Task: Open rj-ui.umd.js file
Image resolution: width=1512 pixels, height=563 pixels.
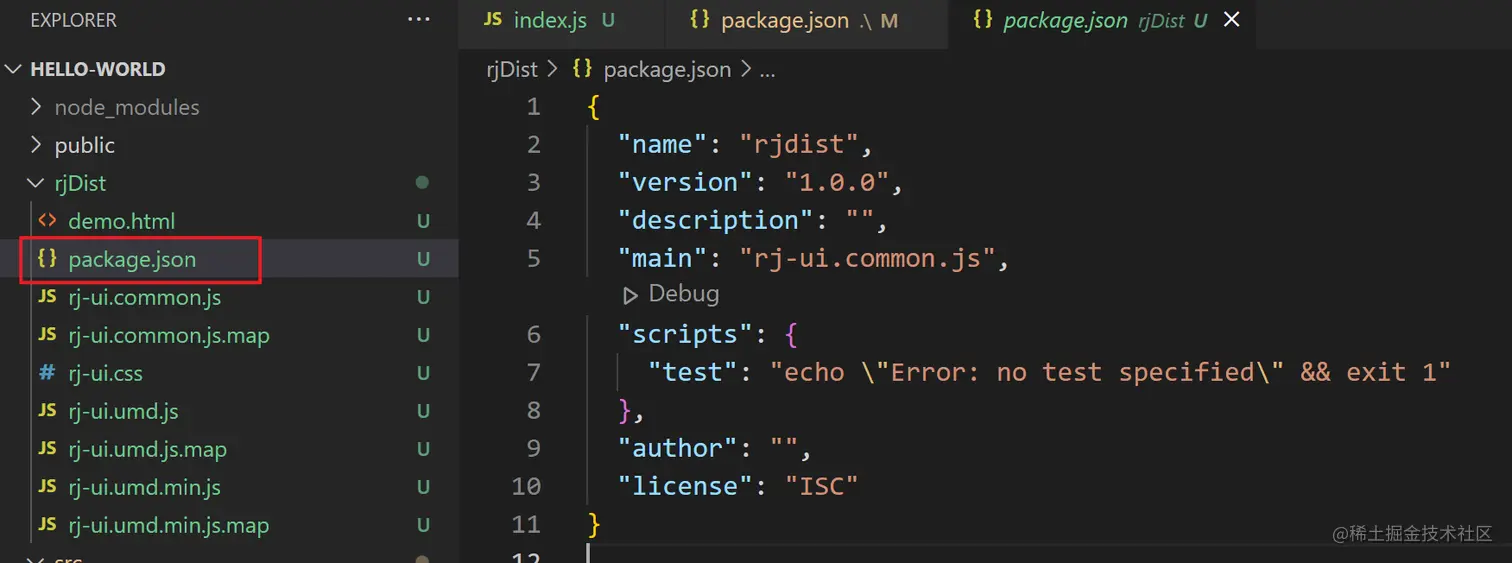Action: pos(123,411)
